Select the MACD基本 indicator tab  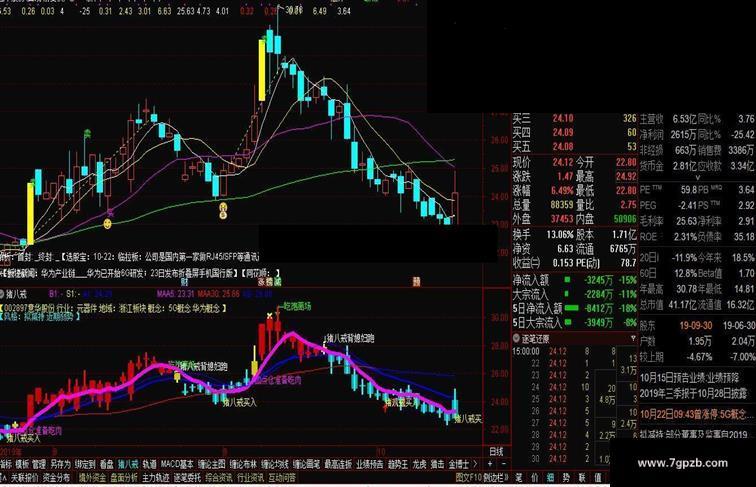tap(176, 464)
